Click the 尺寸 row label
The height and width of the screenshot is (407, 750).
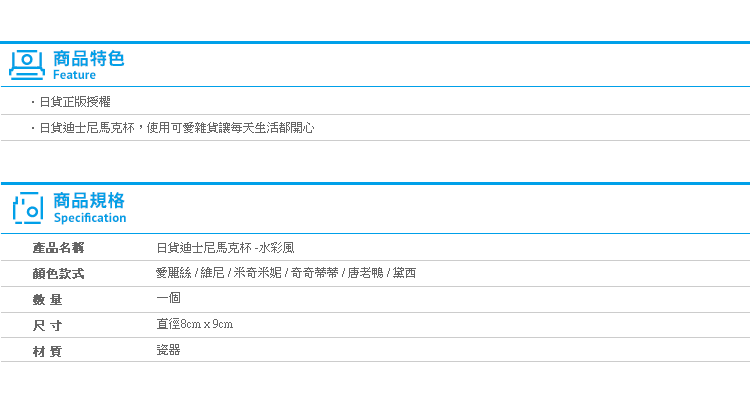47,326
